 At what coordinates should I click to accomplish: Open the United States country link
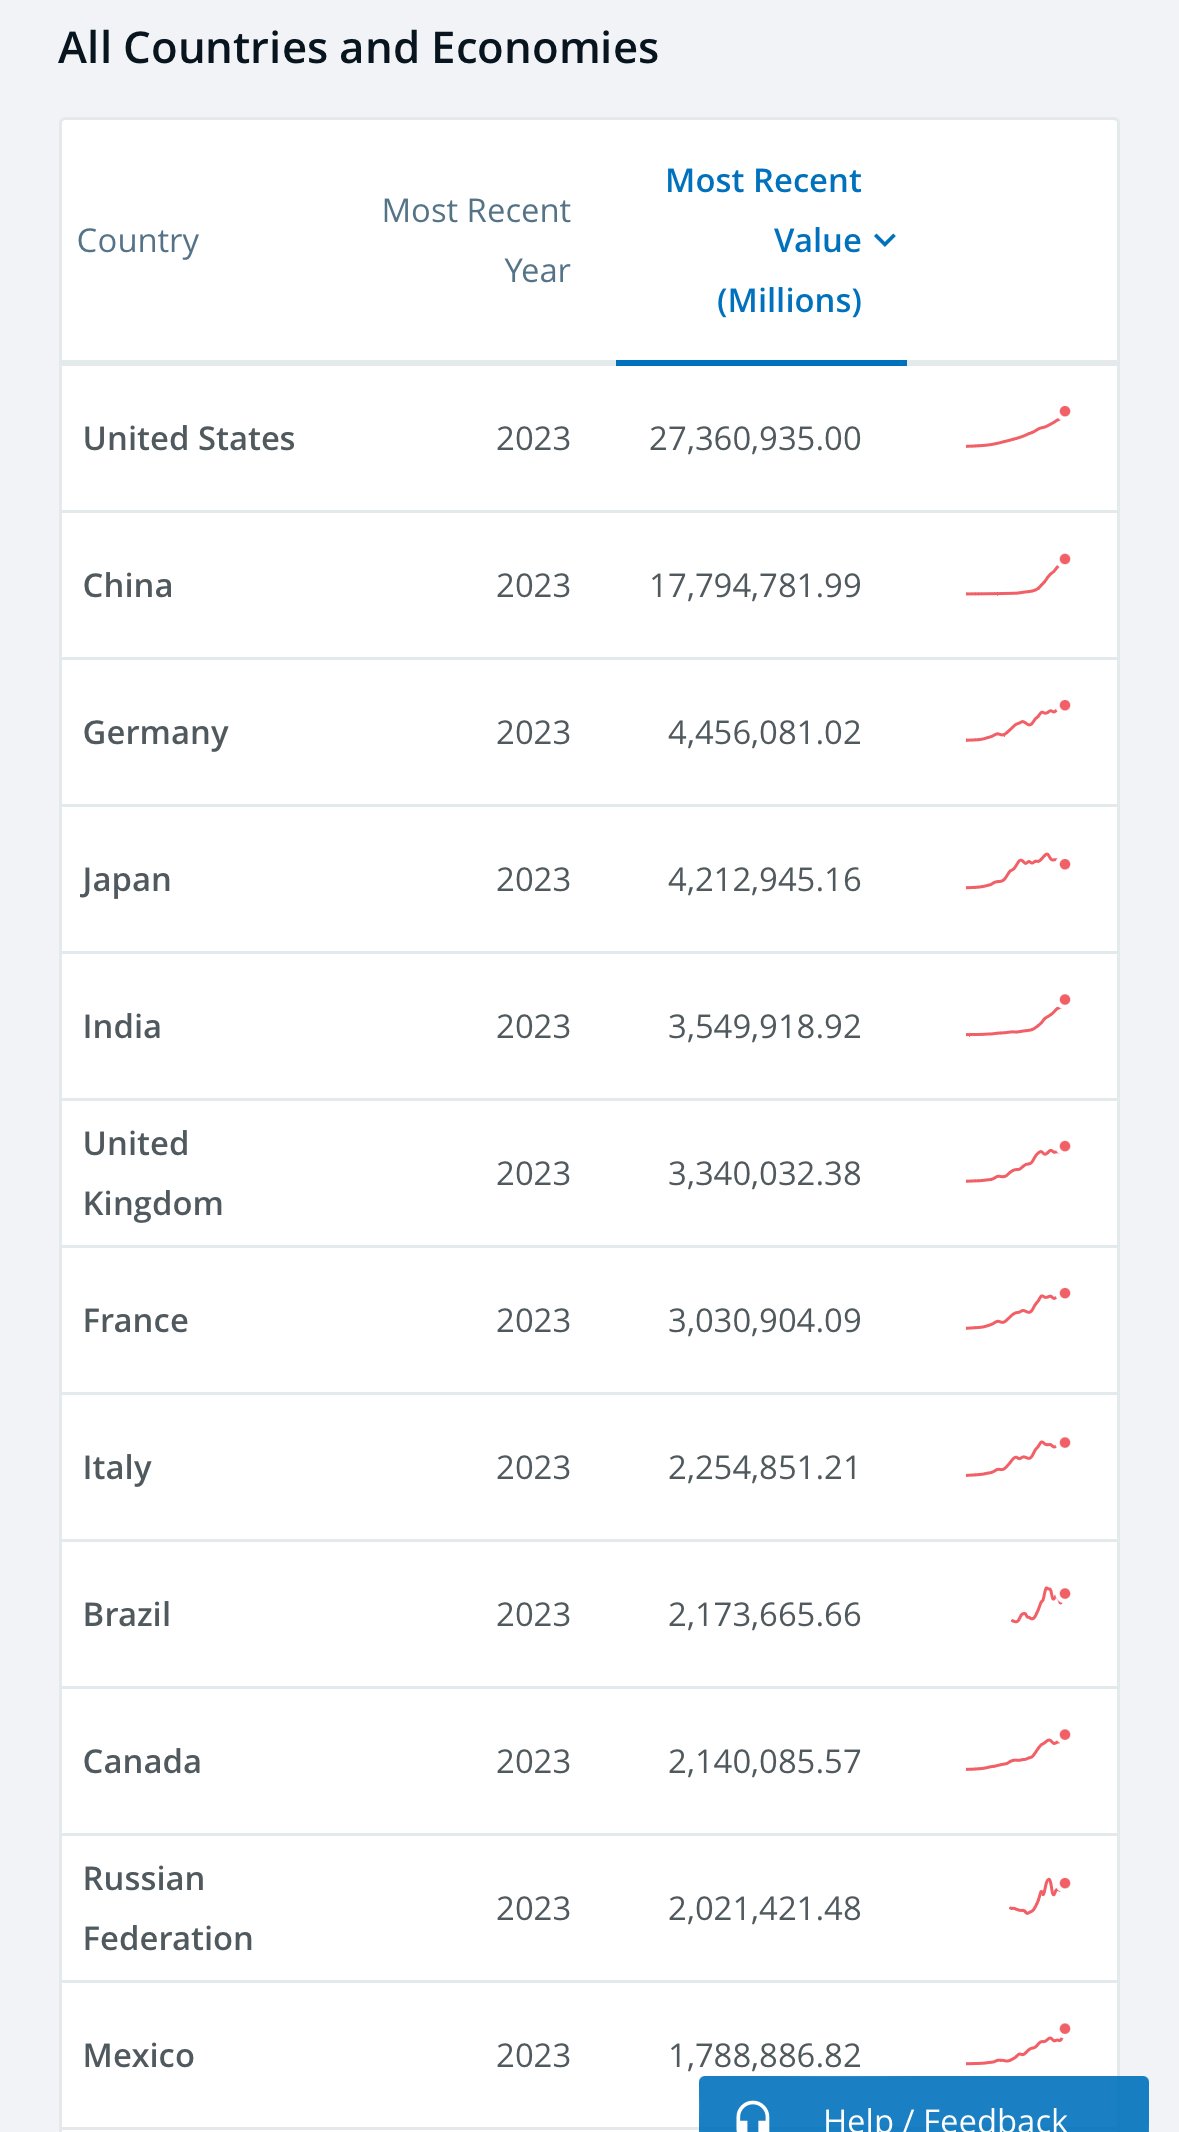pos(189,439)
